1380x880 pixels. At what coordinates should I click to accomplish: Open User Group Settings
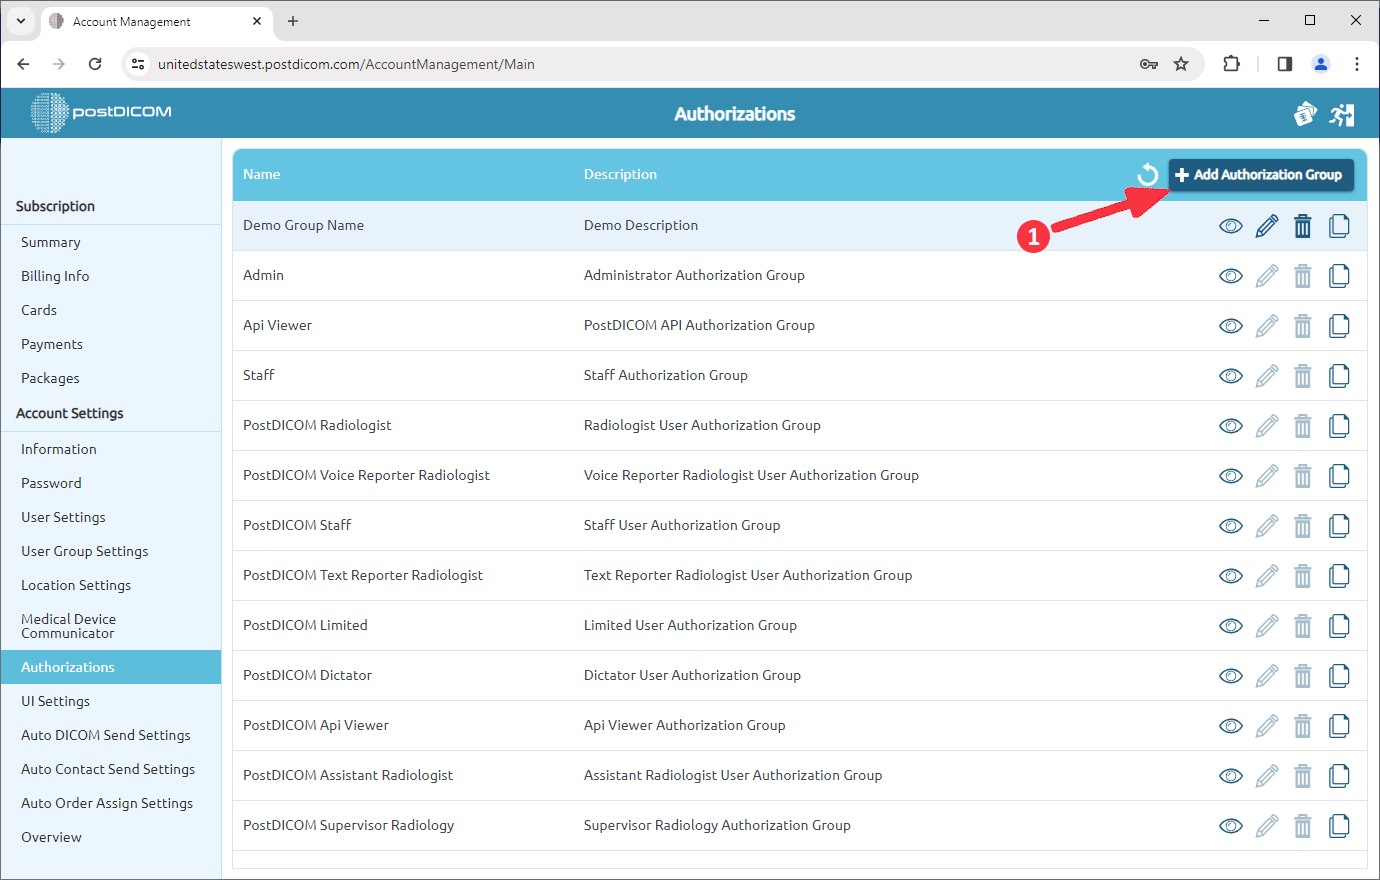pos(84,551)
